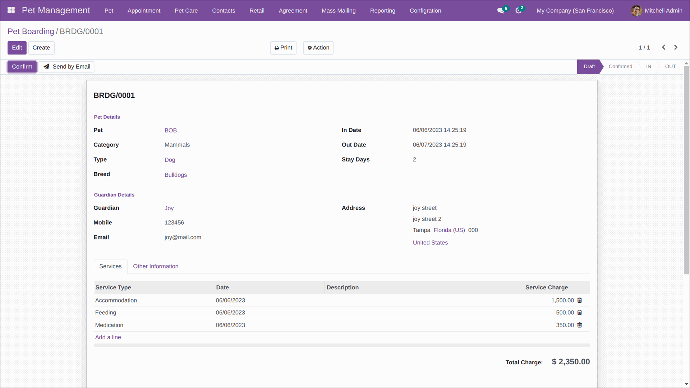Click the vertical scrollbar thumb
The height and width of the screenshot is (388, 690).
point(686,171)
